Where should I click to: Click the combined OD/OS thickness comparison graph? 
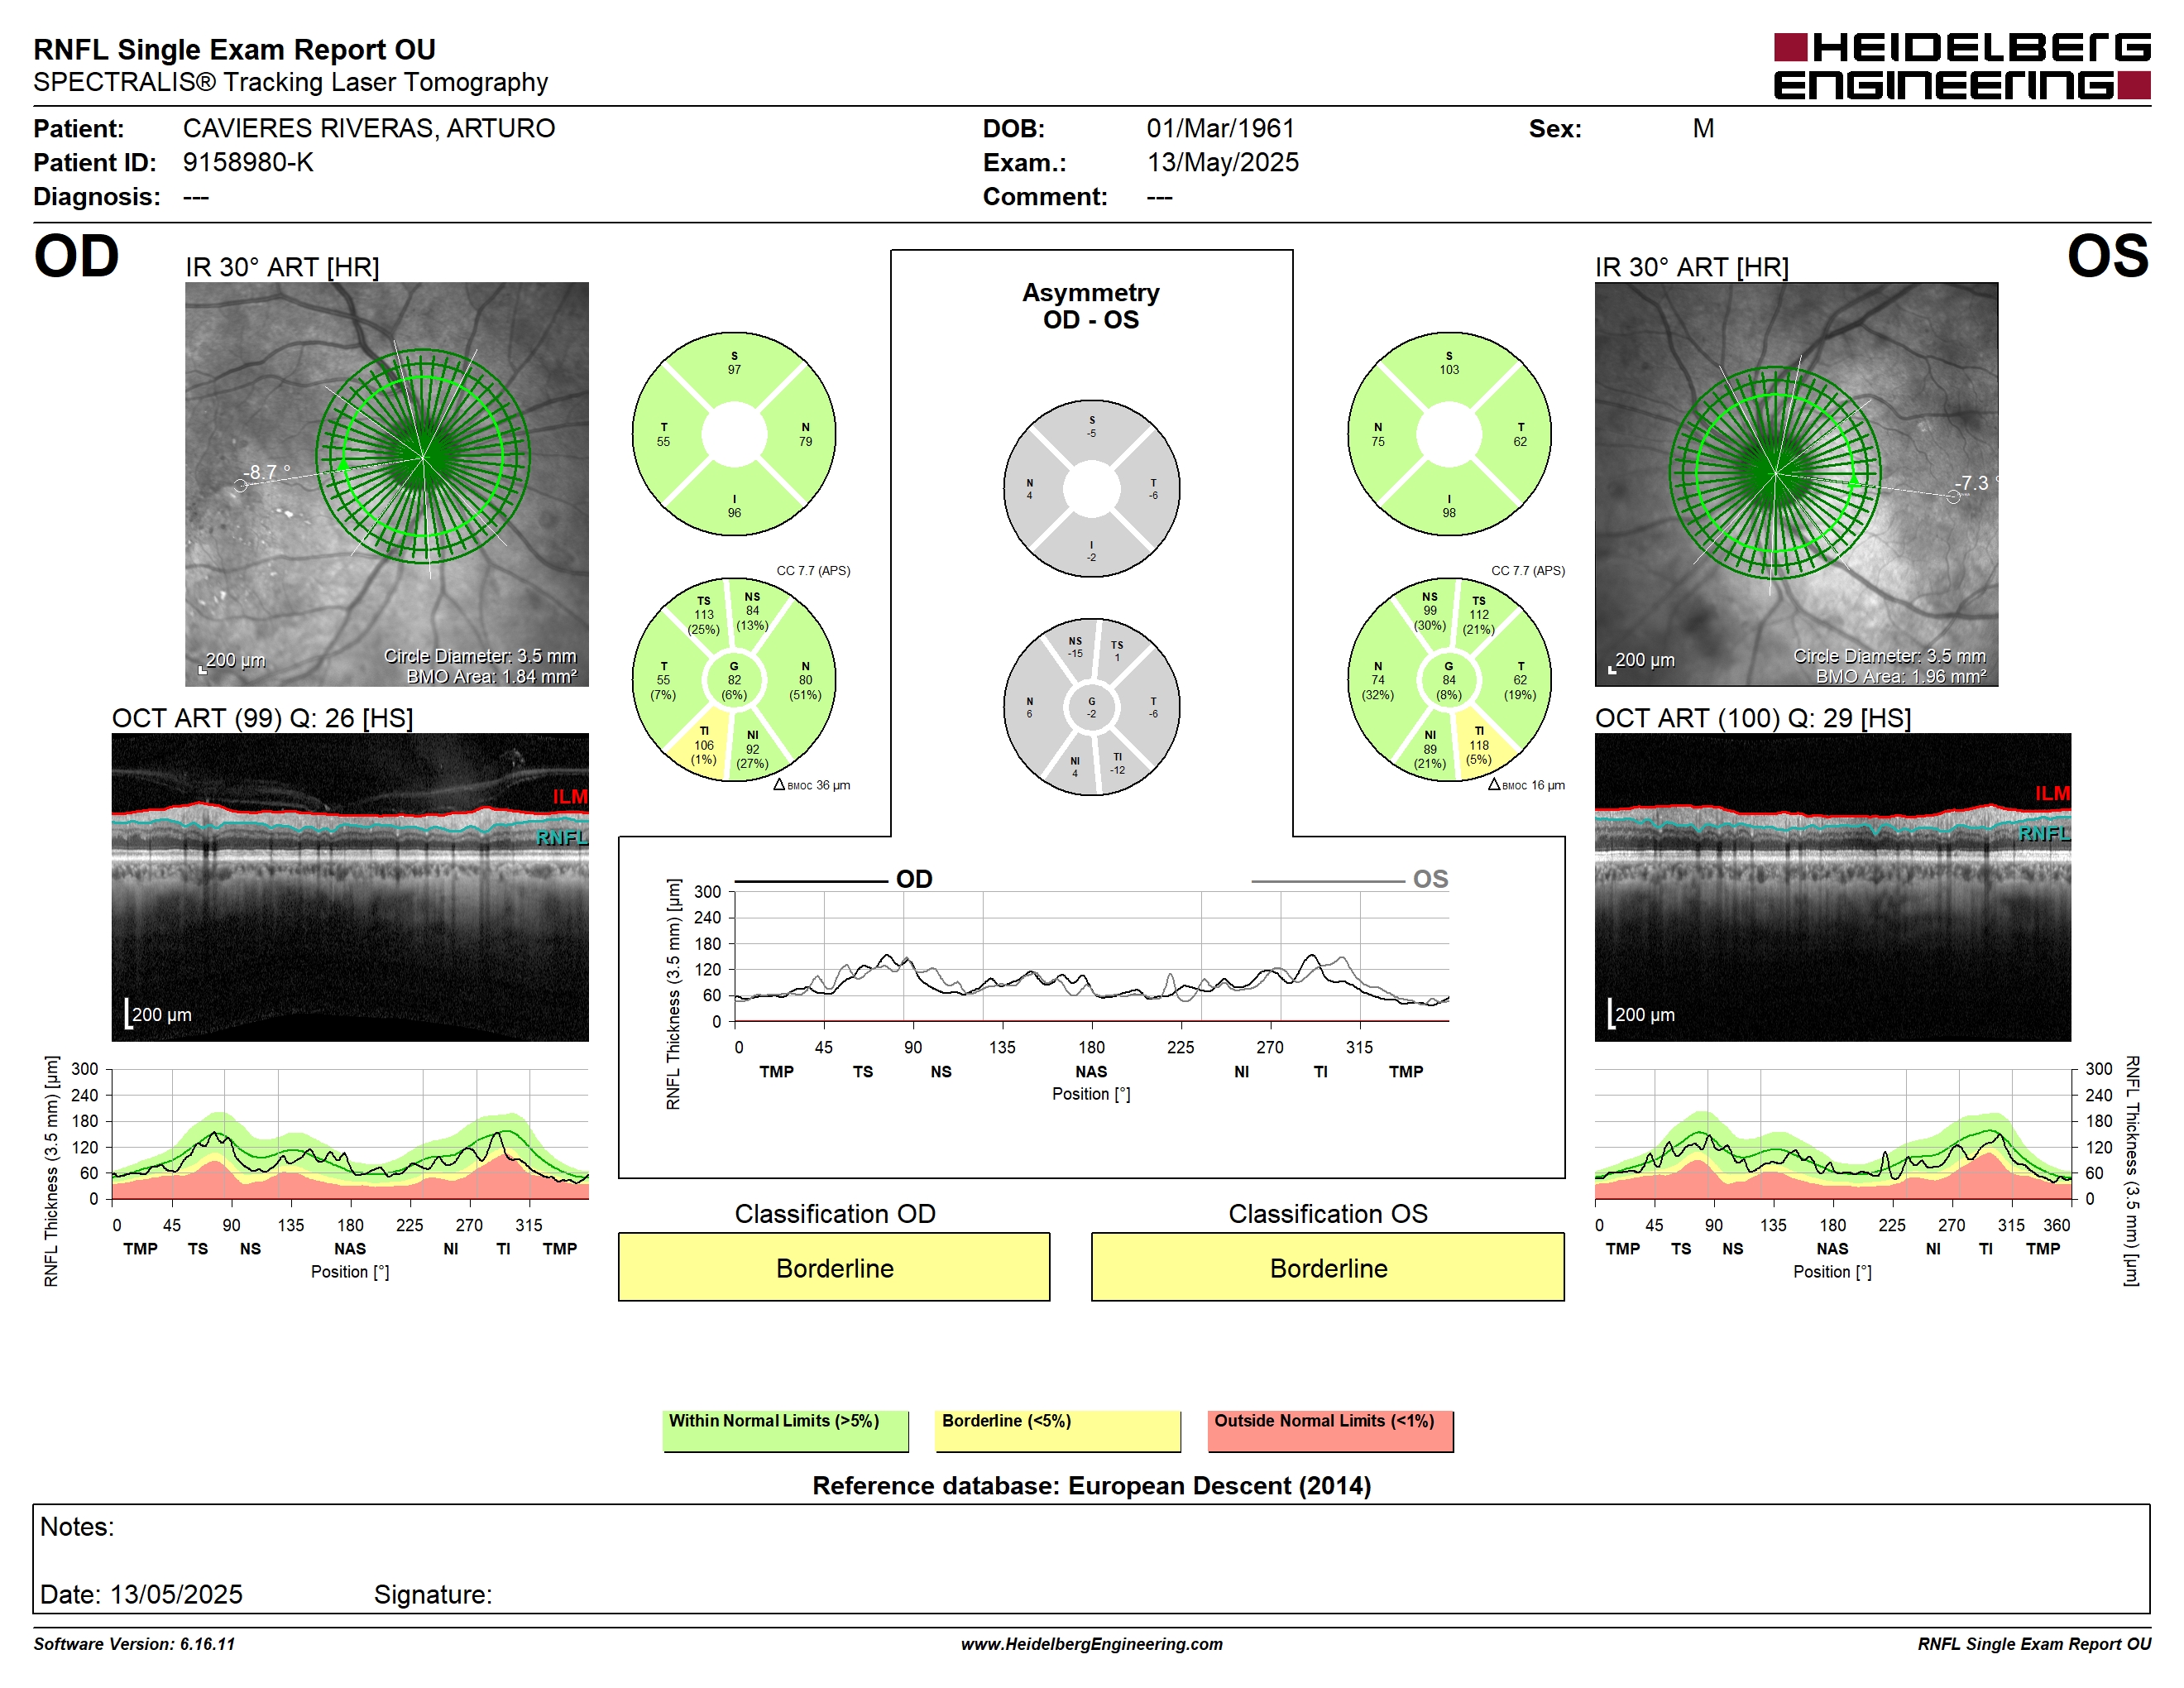click(1091, 957)
